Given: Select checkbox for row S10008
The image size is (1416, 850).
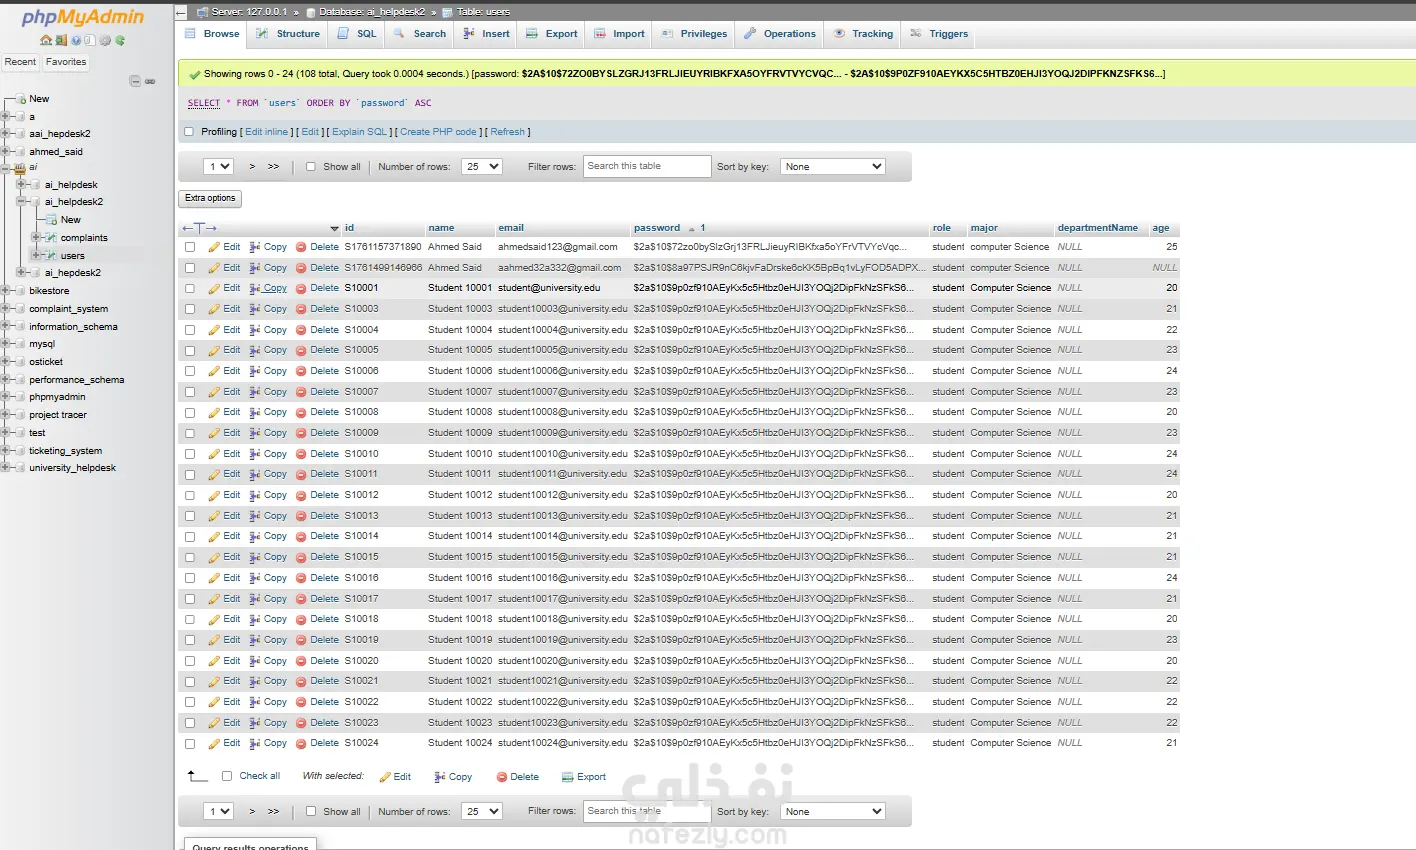Looking at the screenshot, I should (x=190, y=412).
